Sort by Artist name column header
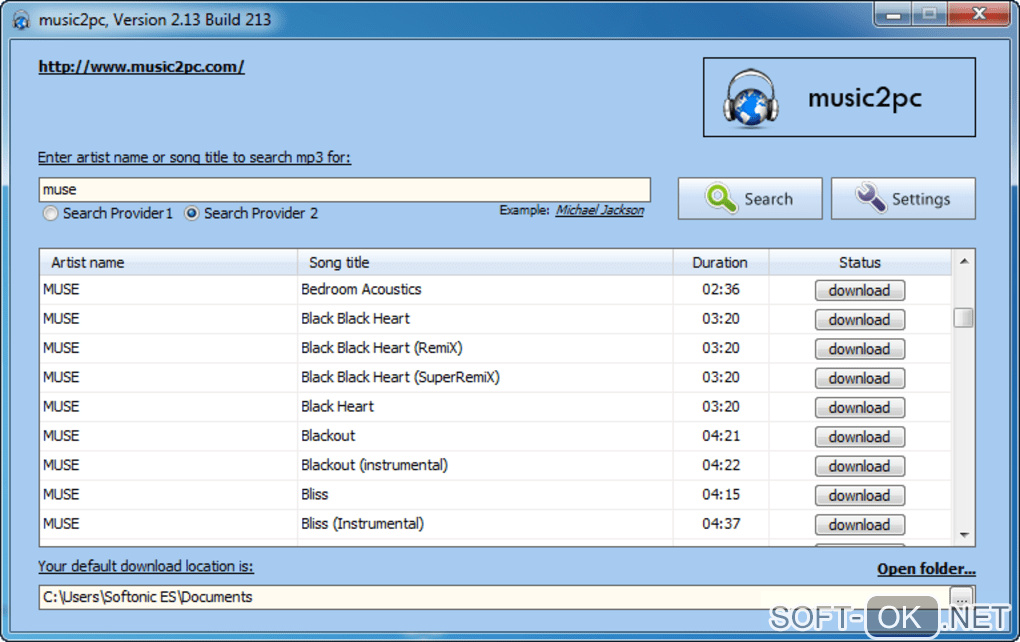Image resolution: width=1020 pixels, height=642 pixels. (168, 262)
